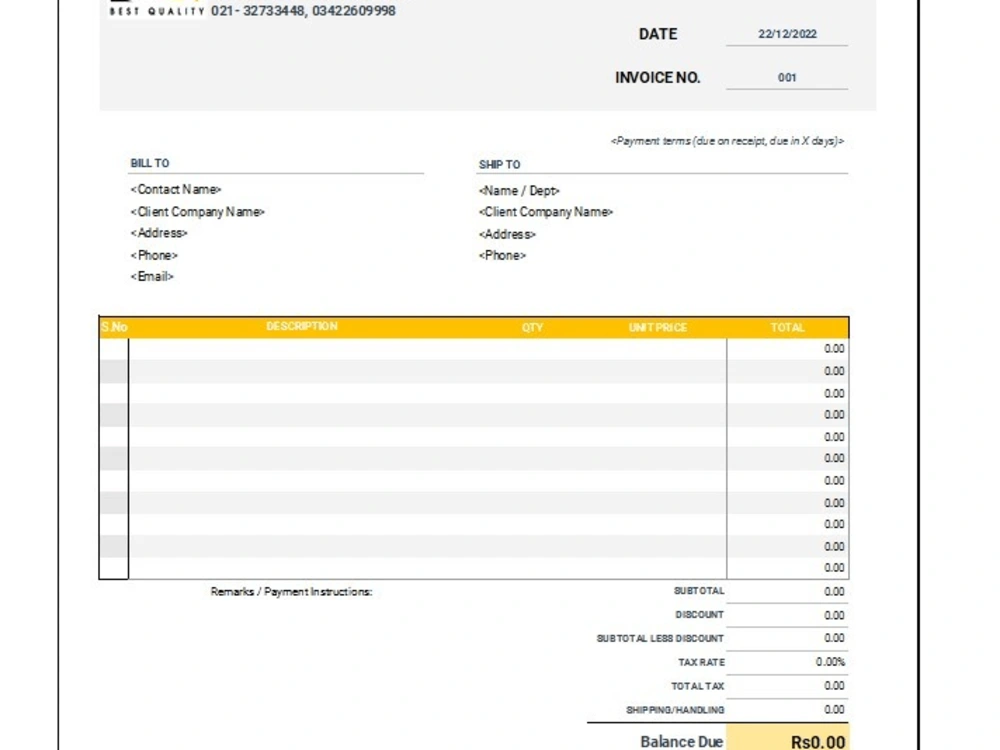Select the DISCOUNT value 0.00
This screenshot has width=1000, height=750.
coord(834,615)
